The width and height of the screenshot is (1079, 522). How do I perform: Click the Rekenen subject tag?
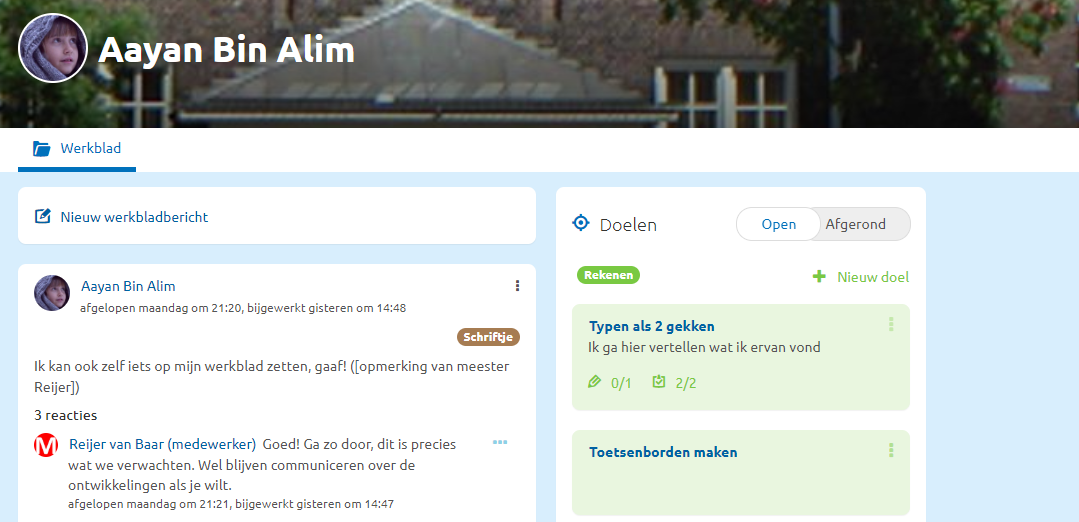pyautogui.click(x=608, y=275)
